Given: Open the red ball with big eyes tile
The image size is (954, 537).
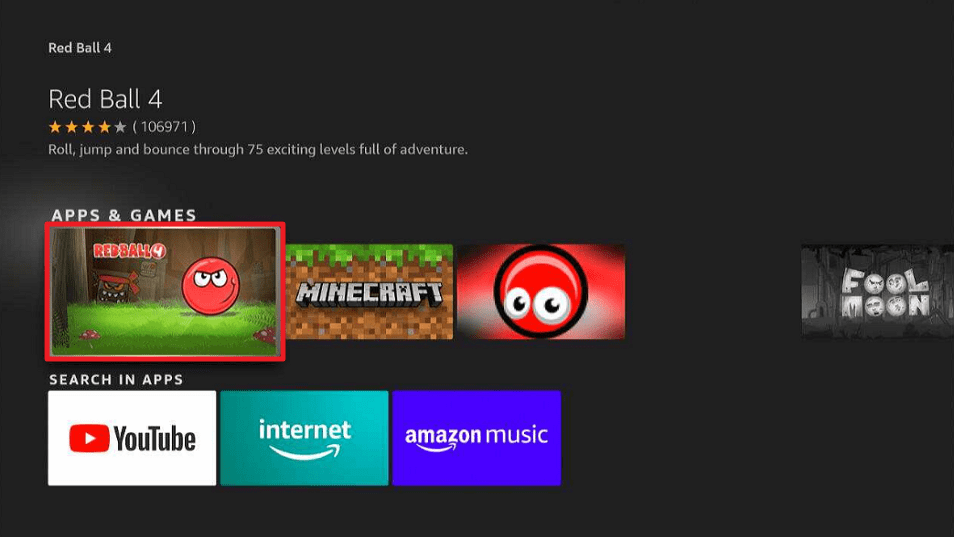Looking at the screenshot, I should coord(541,291).
